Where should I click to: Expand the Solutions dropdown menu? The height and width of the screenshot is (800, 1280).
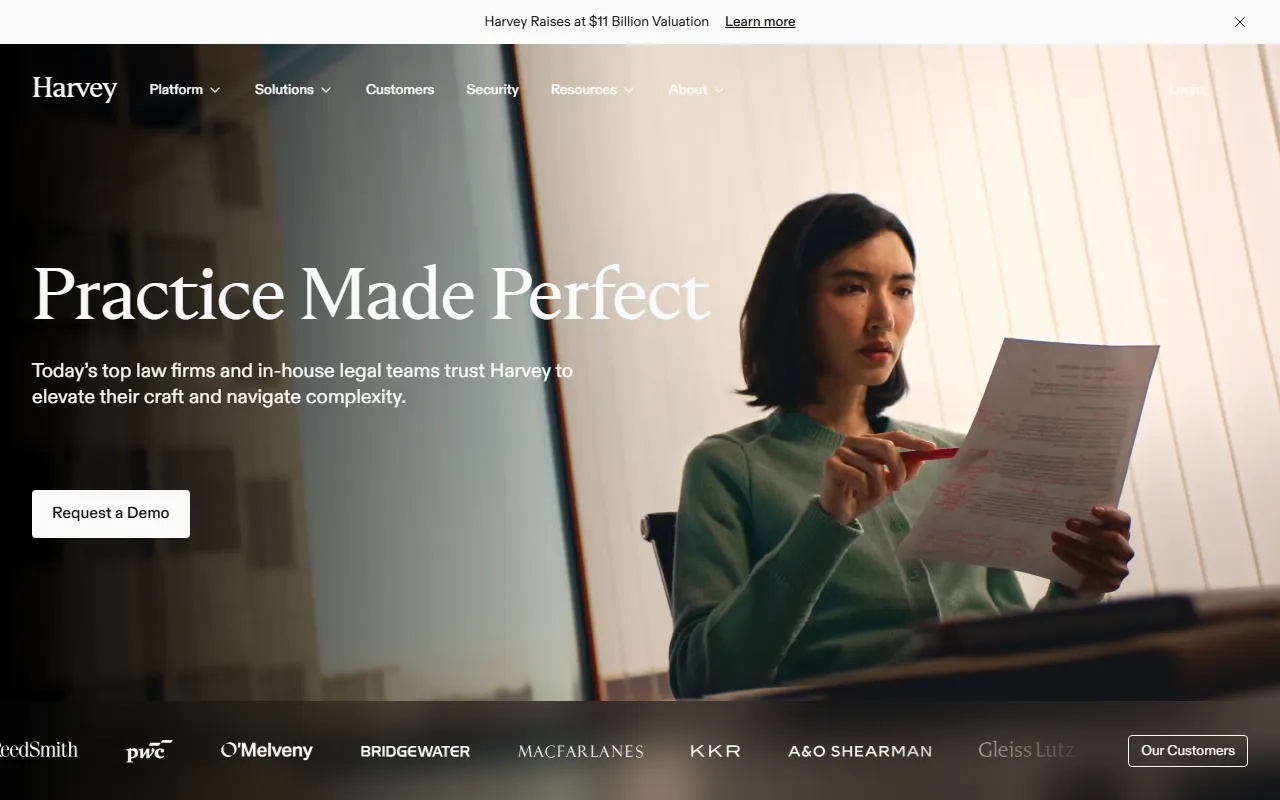coord(293,89)
